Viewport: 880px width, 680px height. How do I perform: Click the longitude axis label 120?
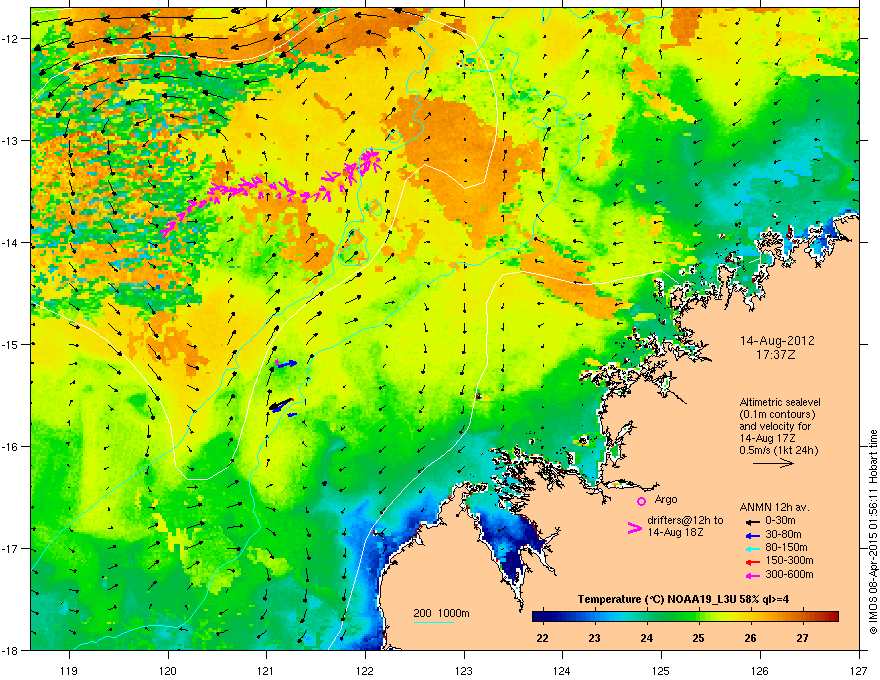tap(168, 670)
